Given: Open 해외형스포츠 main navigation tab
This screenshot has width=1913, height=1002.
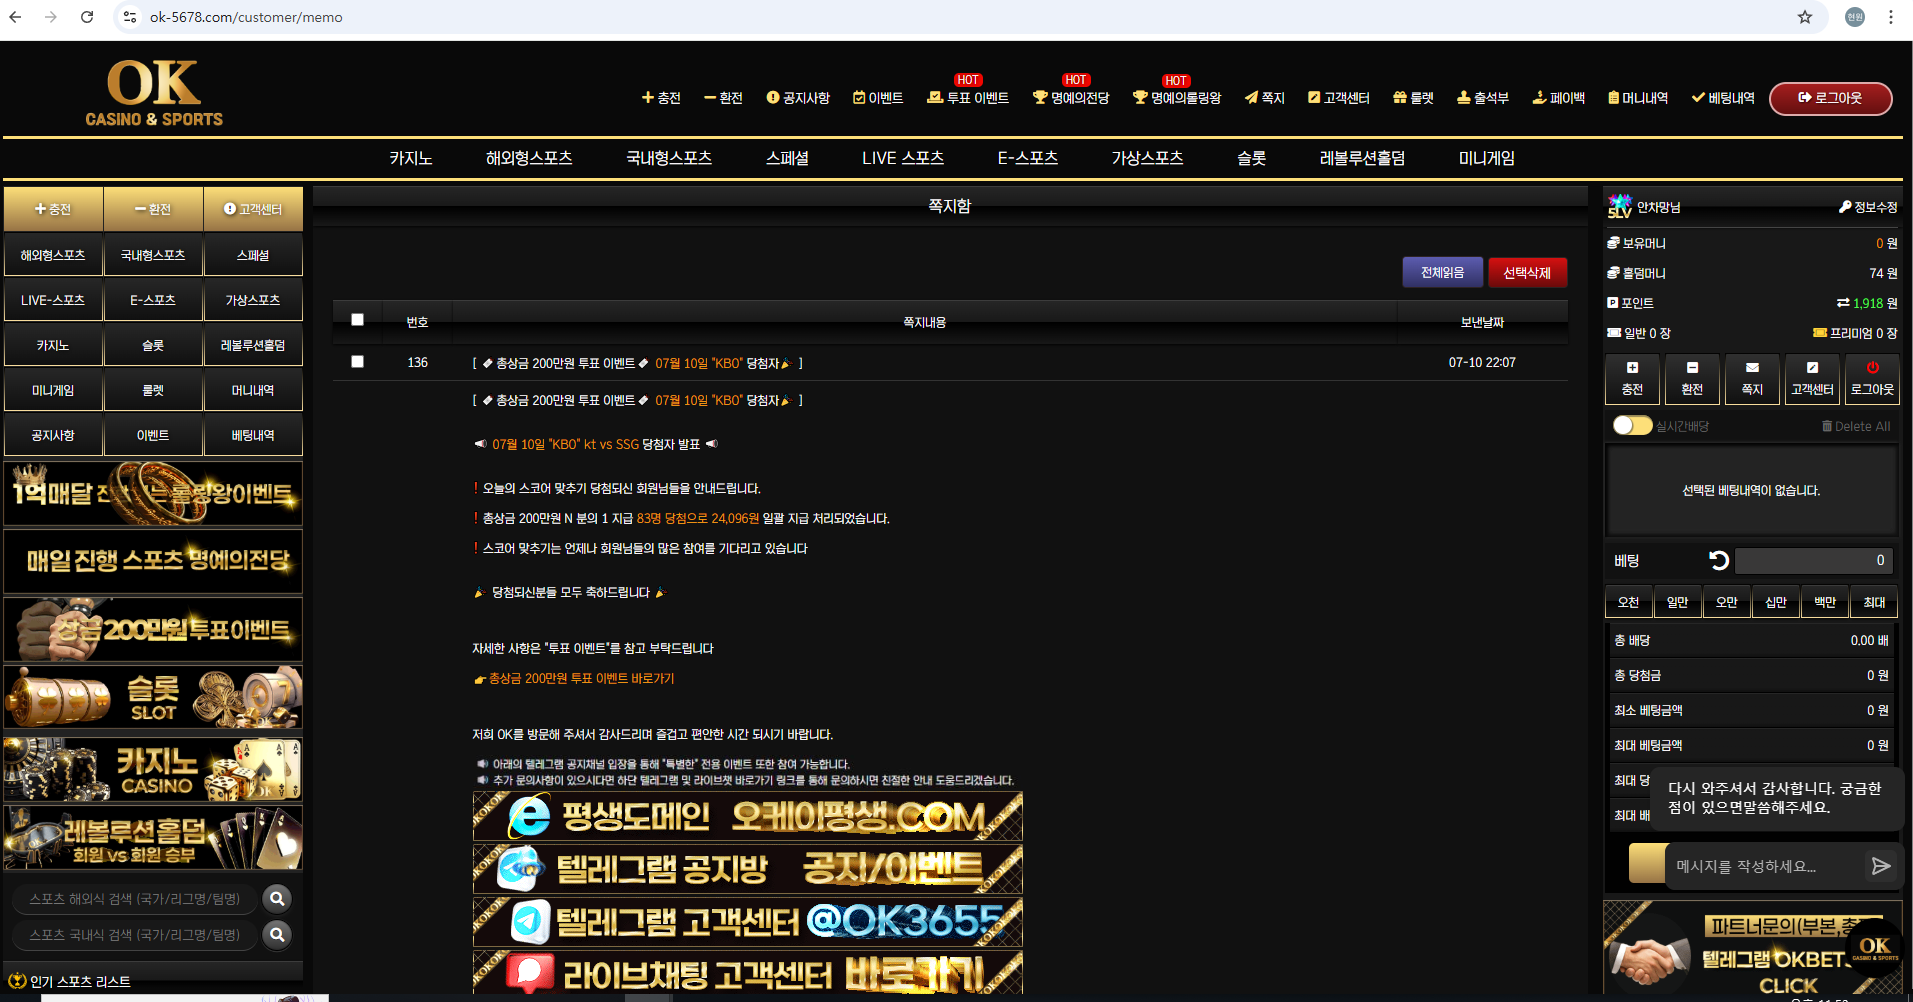Looking at the screenshot, I should click(x=529, y=158).
